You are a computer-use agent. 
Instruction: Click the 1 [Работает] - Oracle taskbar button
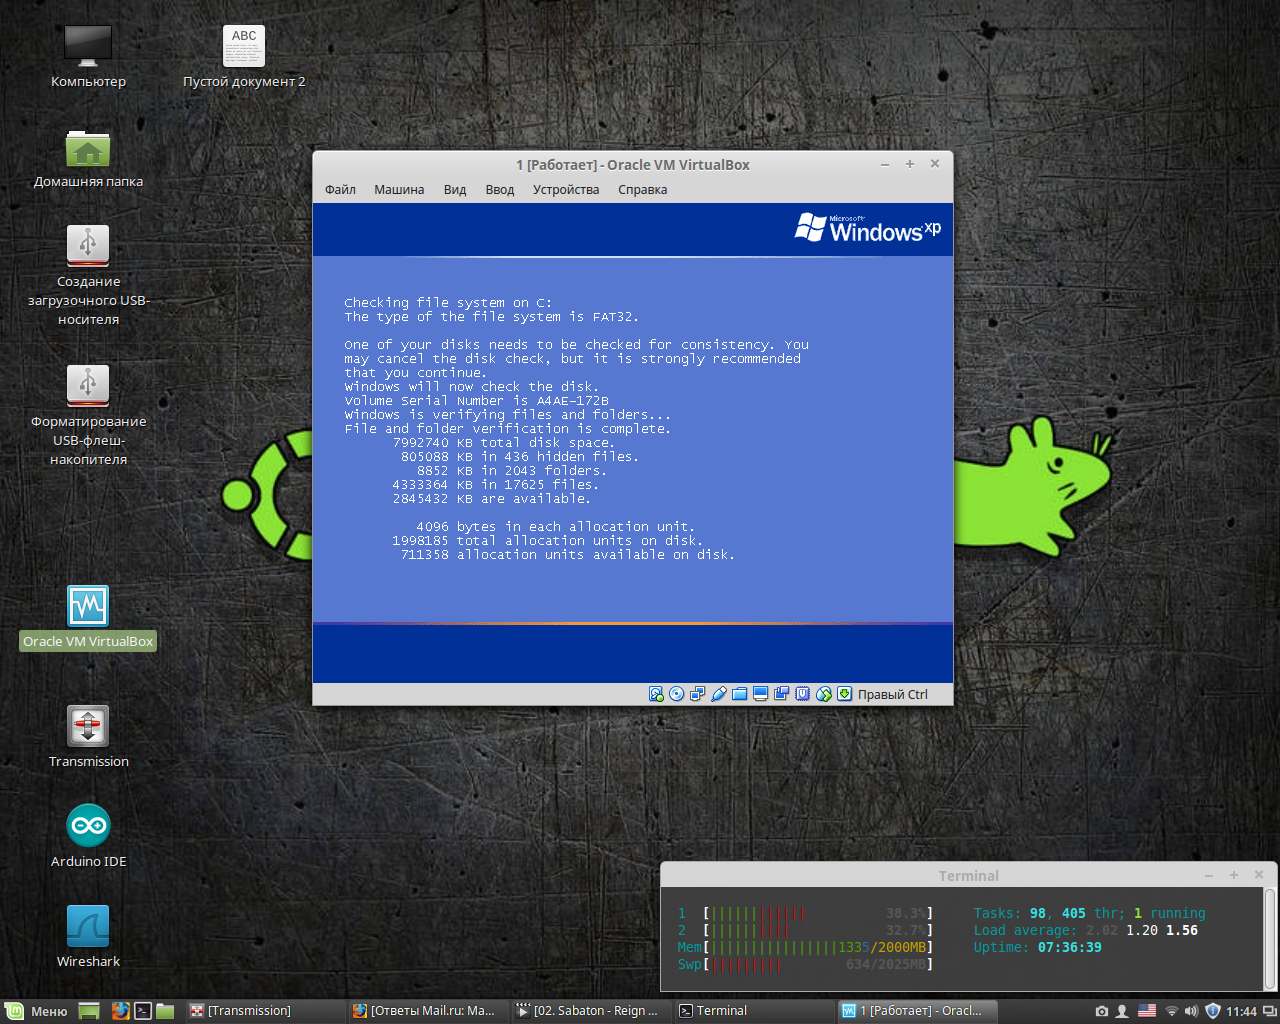[917, 1011]
